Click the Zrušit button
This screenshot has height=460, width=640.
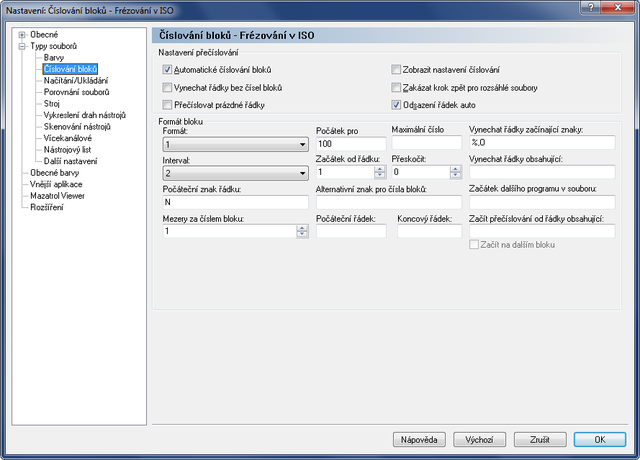[540, 440]
